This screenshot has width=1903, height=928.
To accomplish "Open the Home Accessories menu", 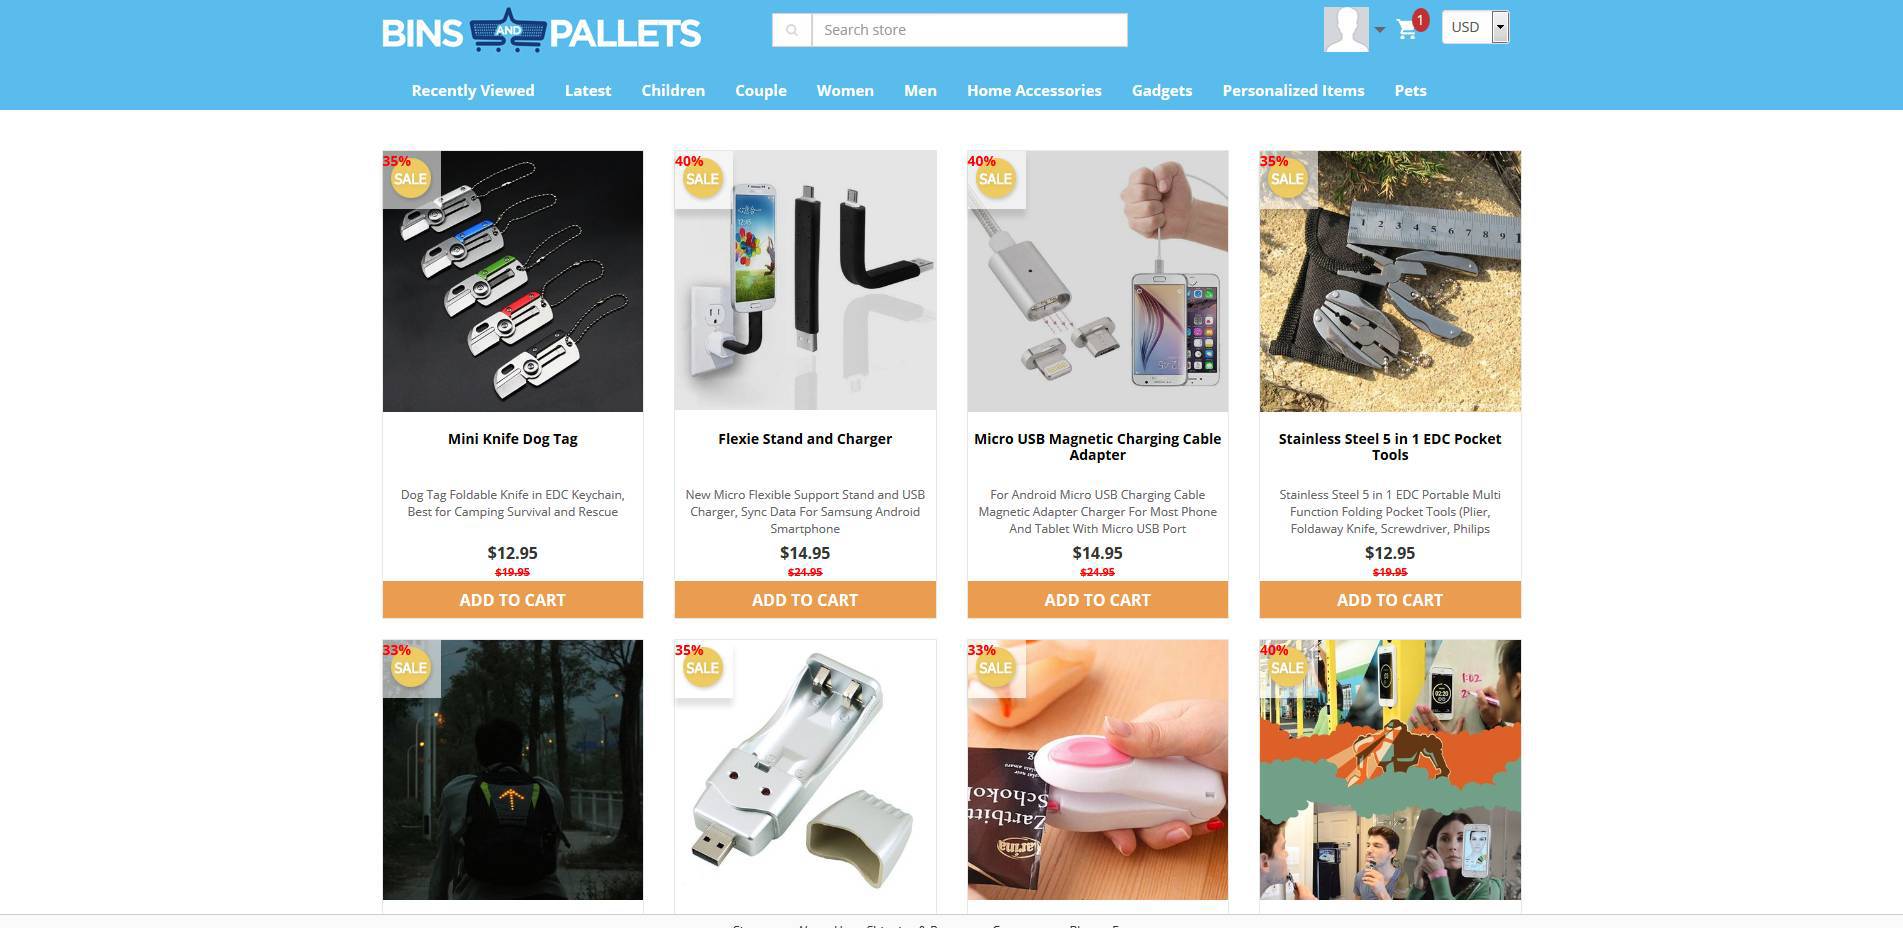I will [1034, 90].
